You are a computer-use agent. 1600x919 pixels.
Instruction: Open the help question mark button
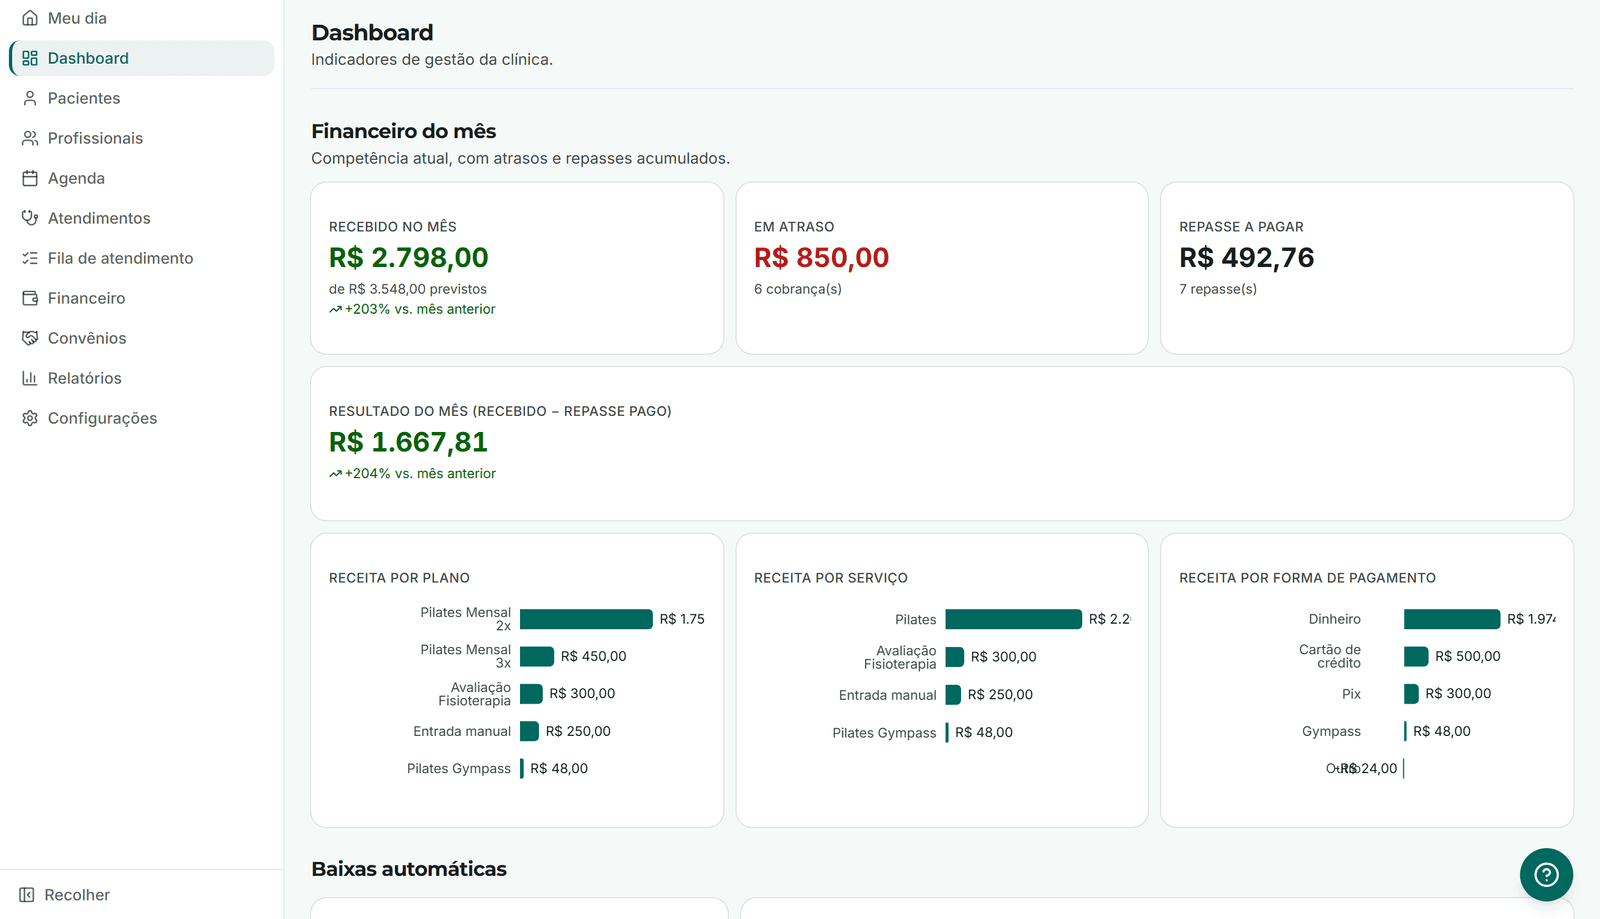tap(1546, 875)
